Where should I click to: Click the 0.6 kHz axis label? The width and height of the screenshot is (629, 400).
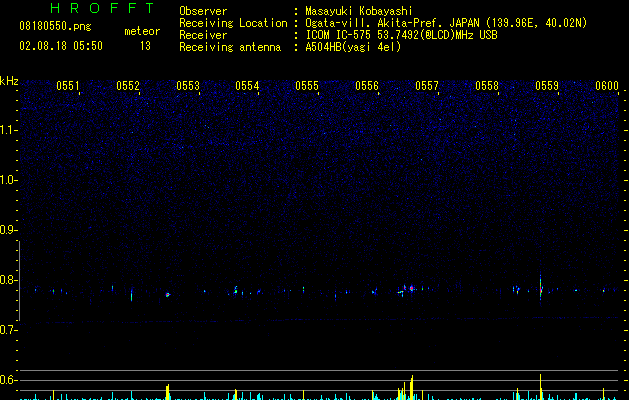pyautogui.click(x=9, y=380)
